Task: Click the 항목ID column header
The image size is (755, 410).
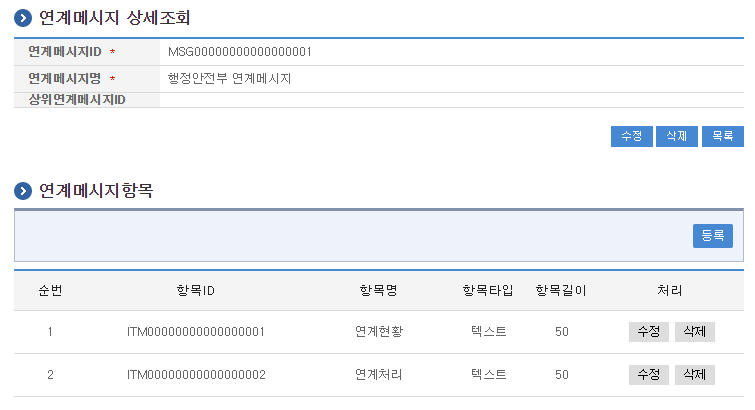Action: click(195, 291)
